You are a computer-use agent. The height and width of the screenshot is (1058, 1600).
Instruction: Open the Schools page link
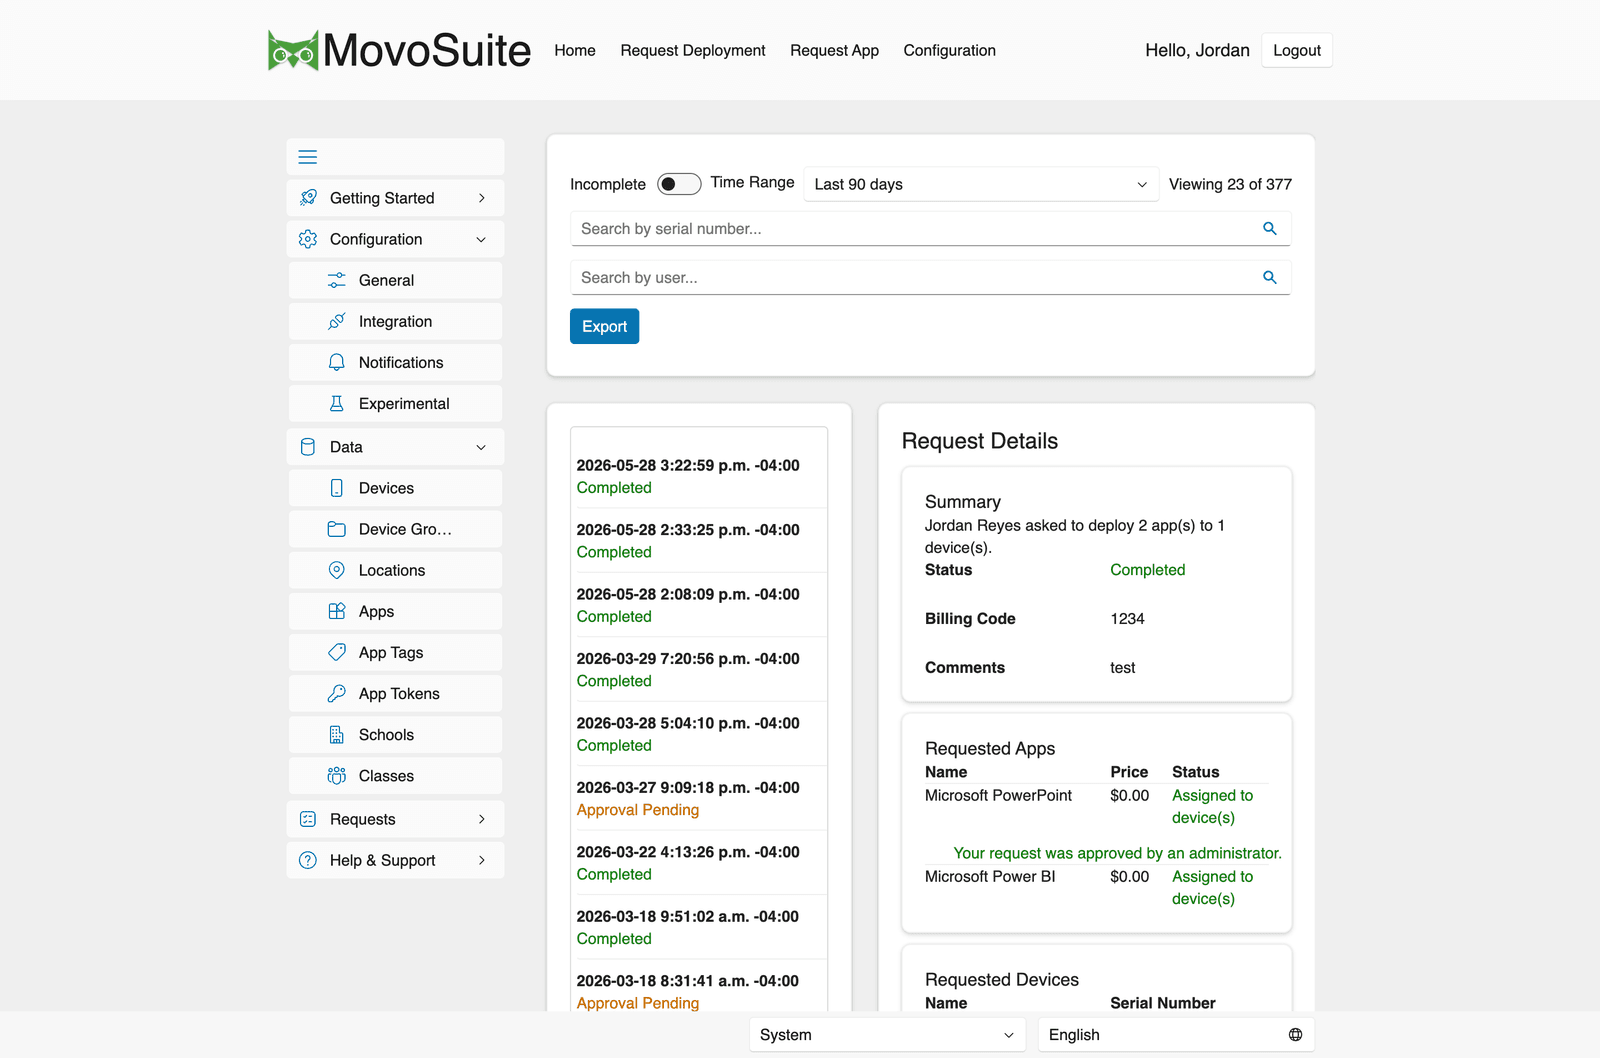pyautogui.click(x=396, y=734)
